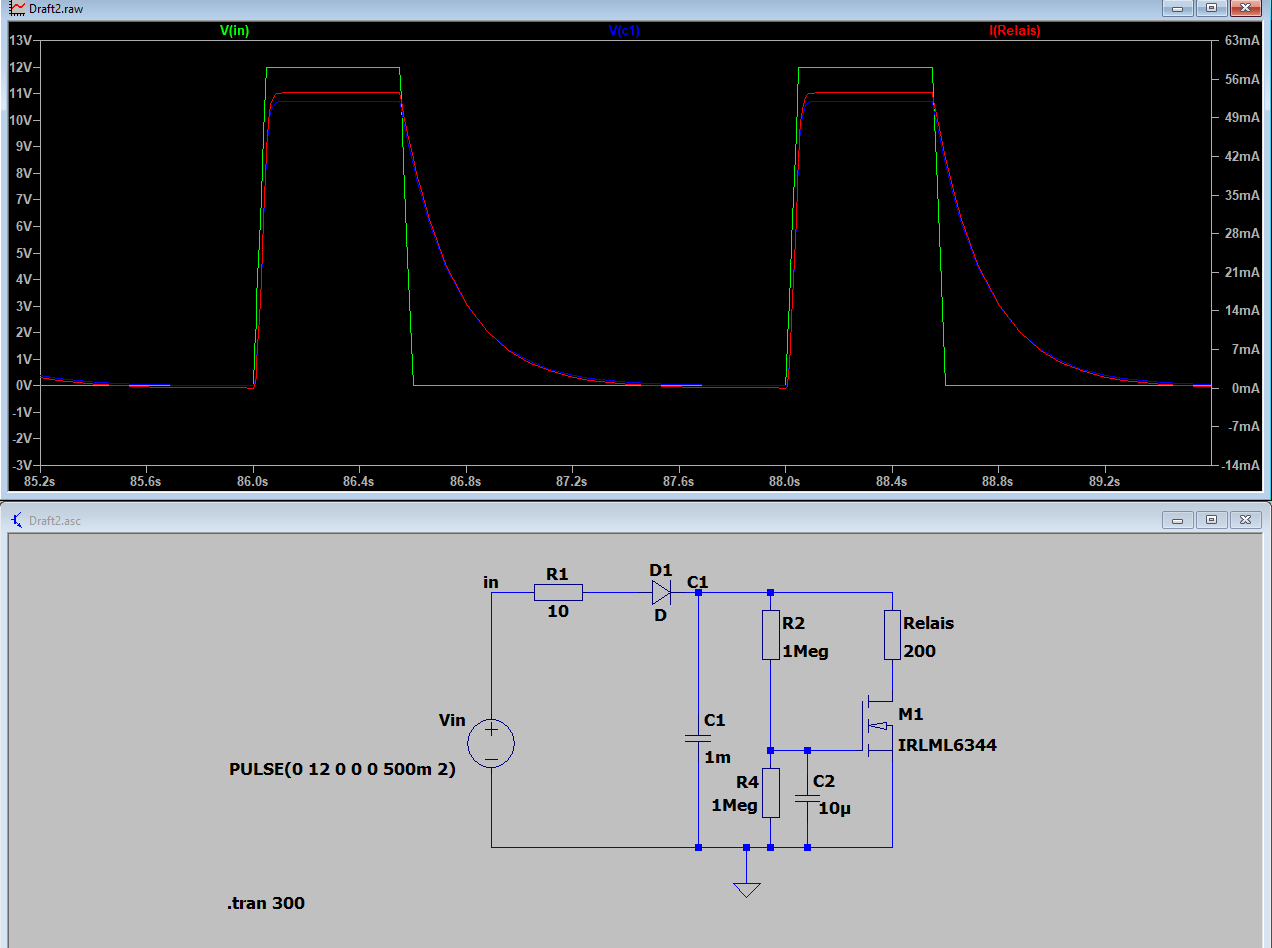Click the 89.2s time axis label
The image size is (1272, 948).
[x=1104, y=481]
